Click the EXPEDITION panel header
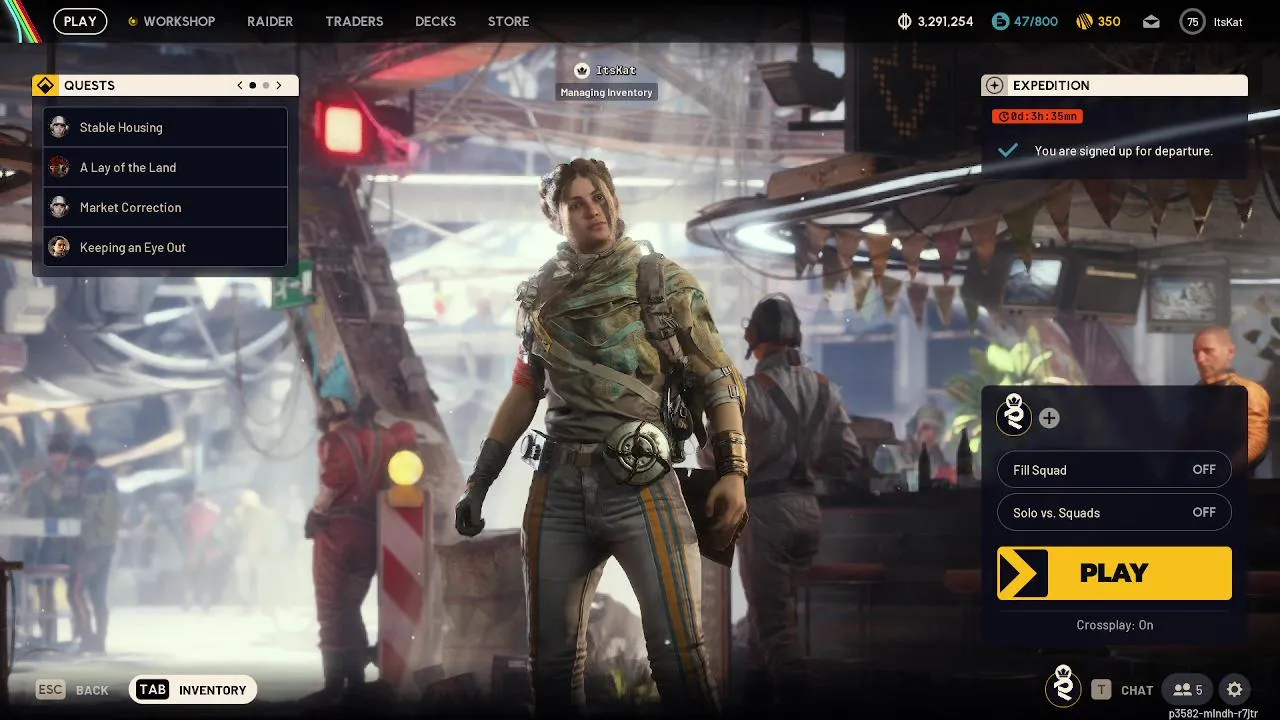The width and height of the screenshot is (1280, 720). coord(1114,85)
